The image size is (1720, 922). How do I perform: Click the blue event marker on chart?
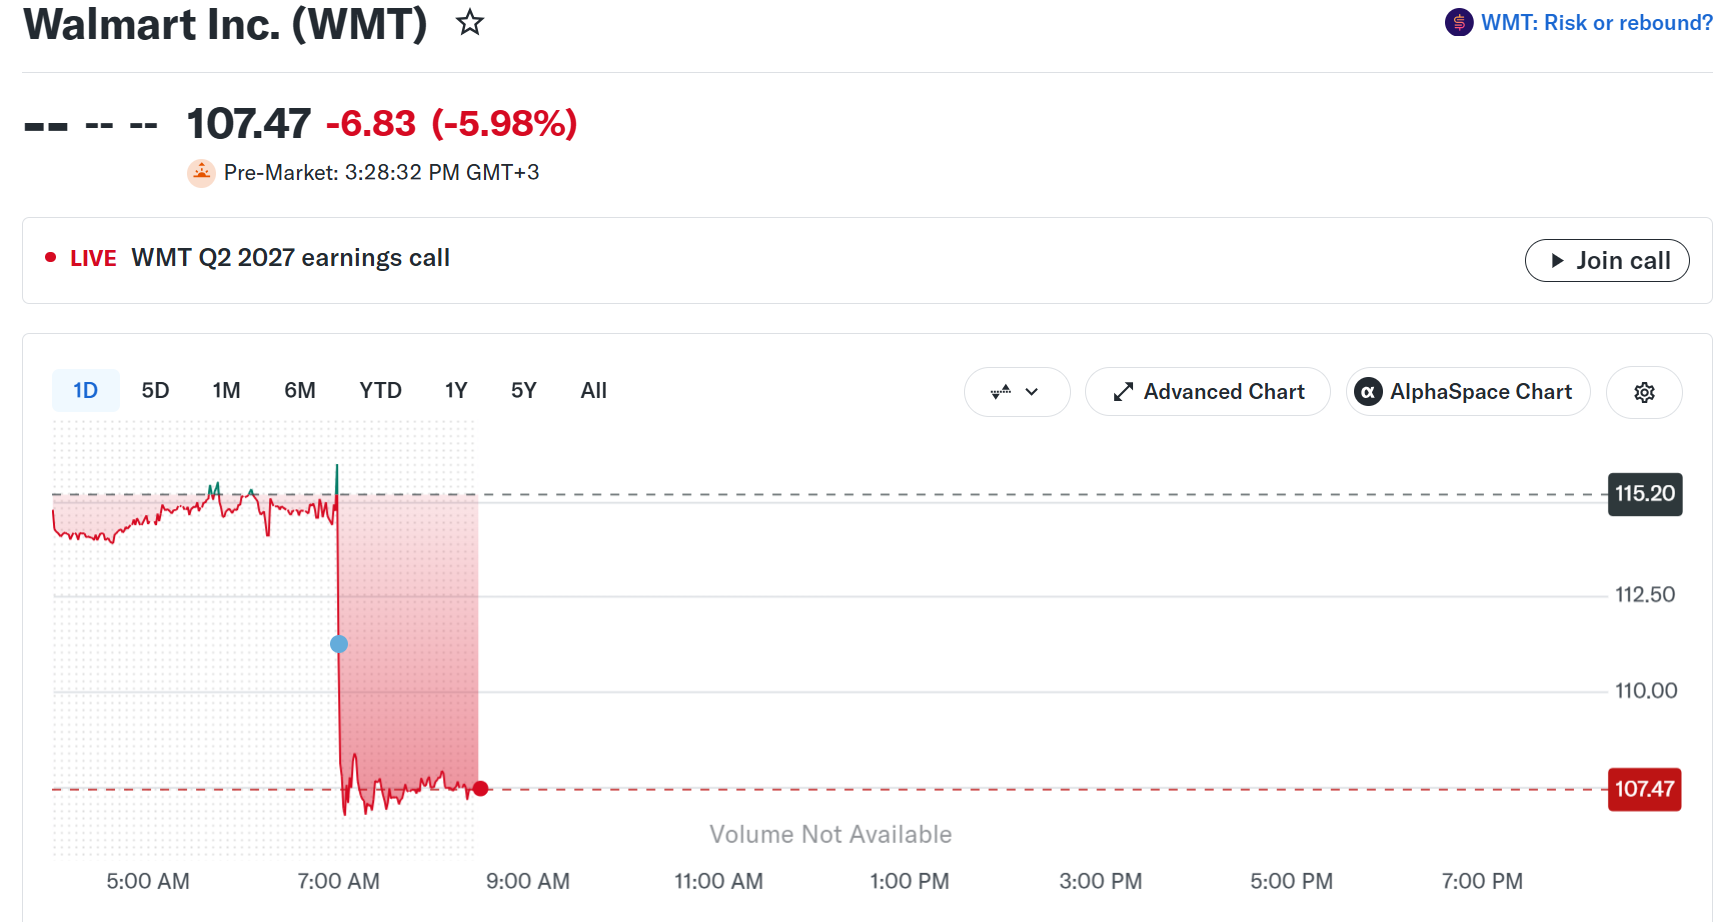click(339, 644)
